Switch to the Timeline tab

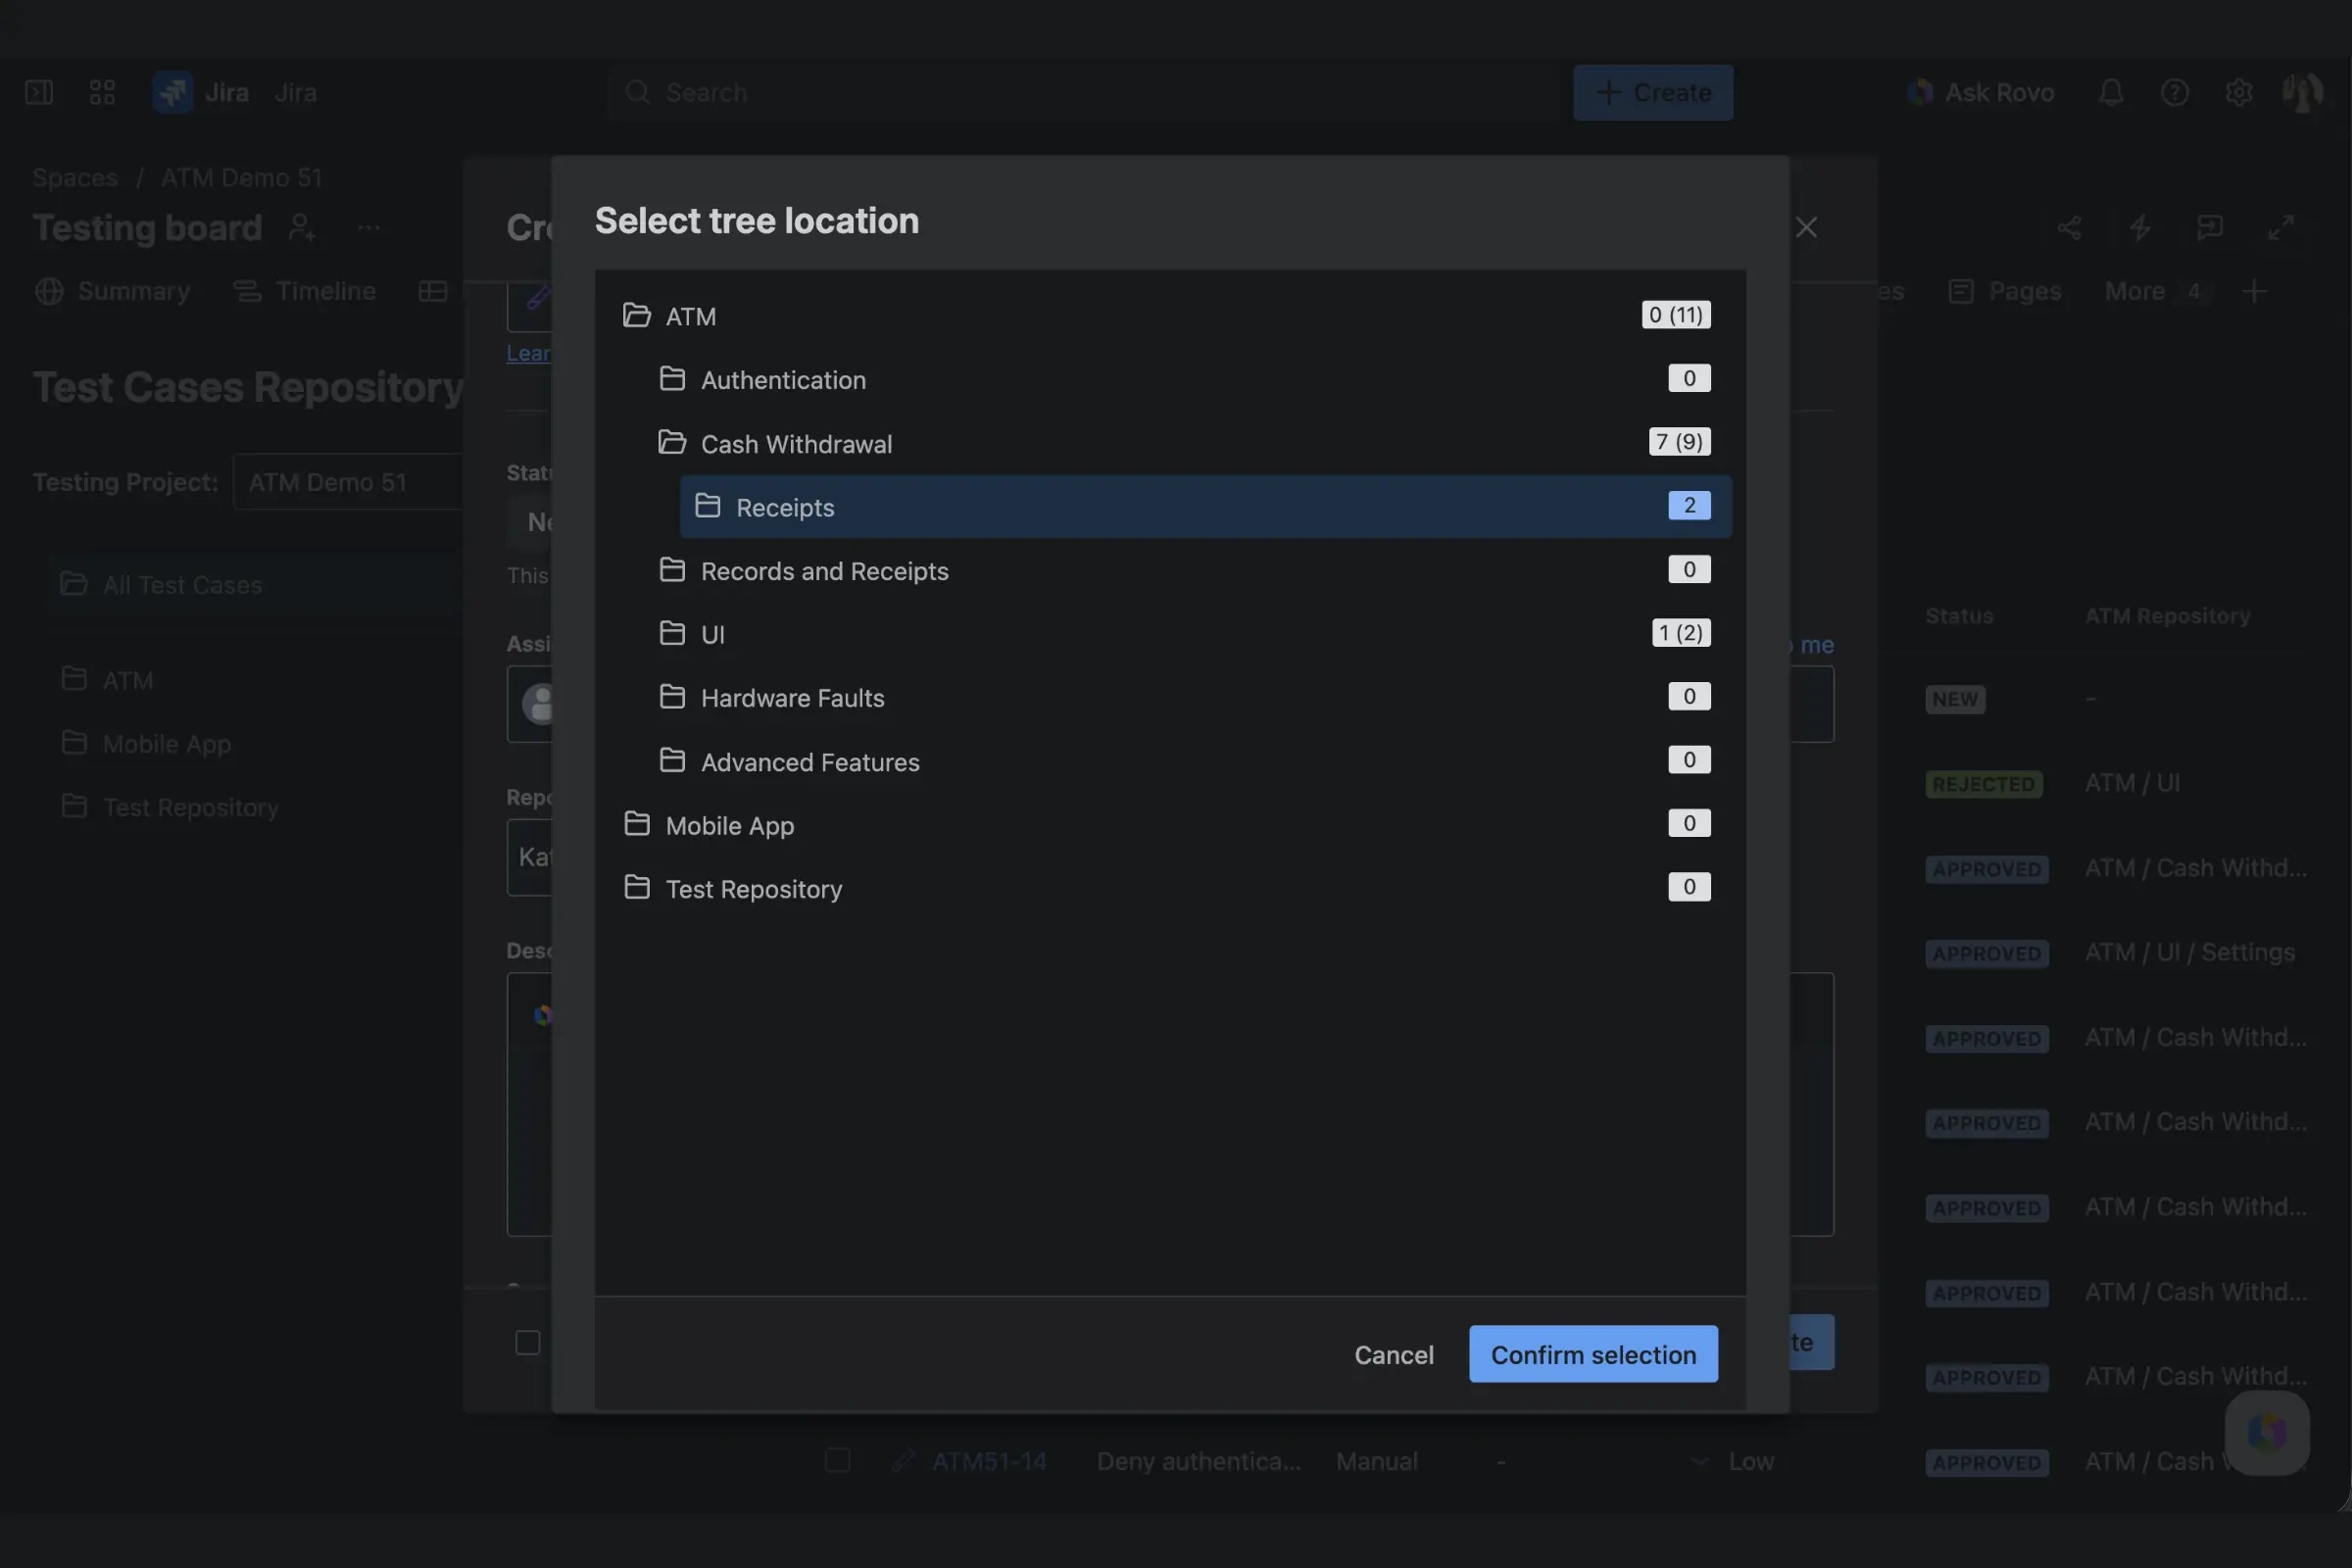point(324,291)
